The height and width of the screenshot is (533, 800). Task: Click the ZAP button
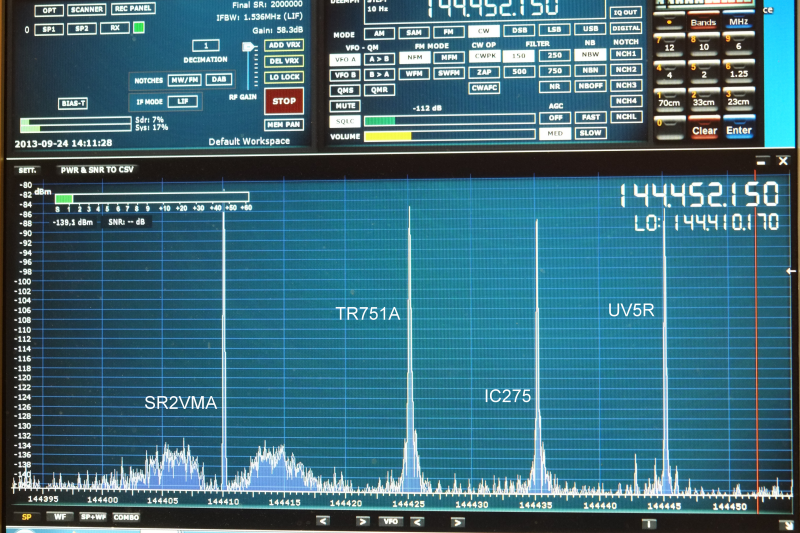(484, 72)
